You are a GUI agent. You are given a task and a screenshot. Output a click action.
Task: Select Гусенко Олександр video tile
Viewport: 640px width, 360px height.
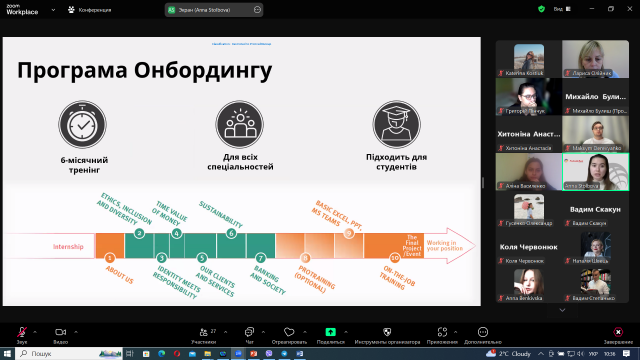[x=529, y=209]
